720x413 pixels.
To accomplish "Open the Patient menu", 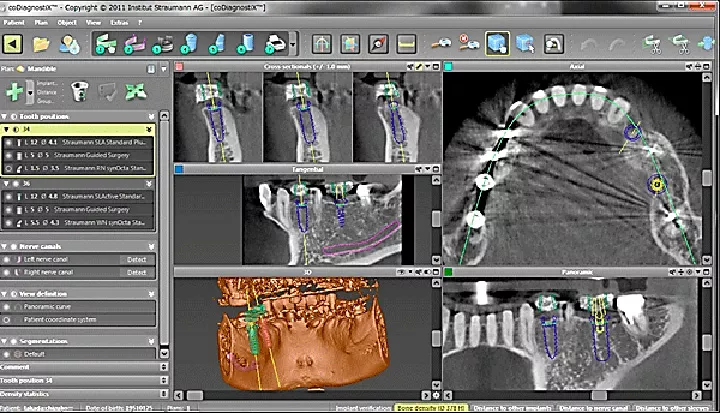I will (x=14, y=22).
